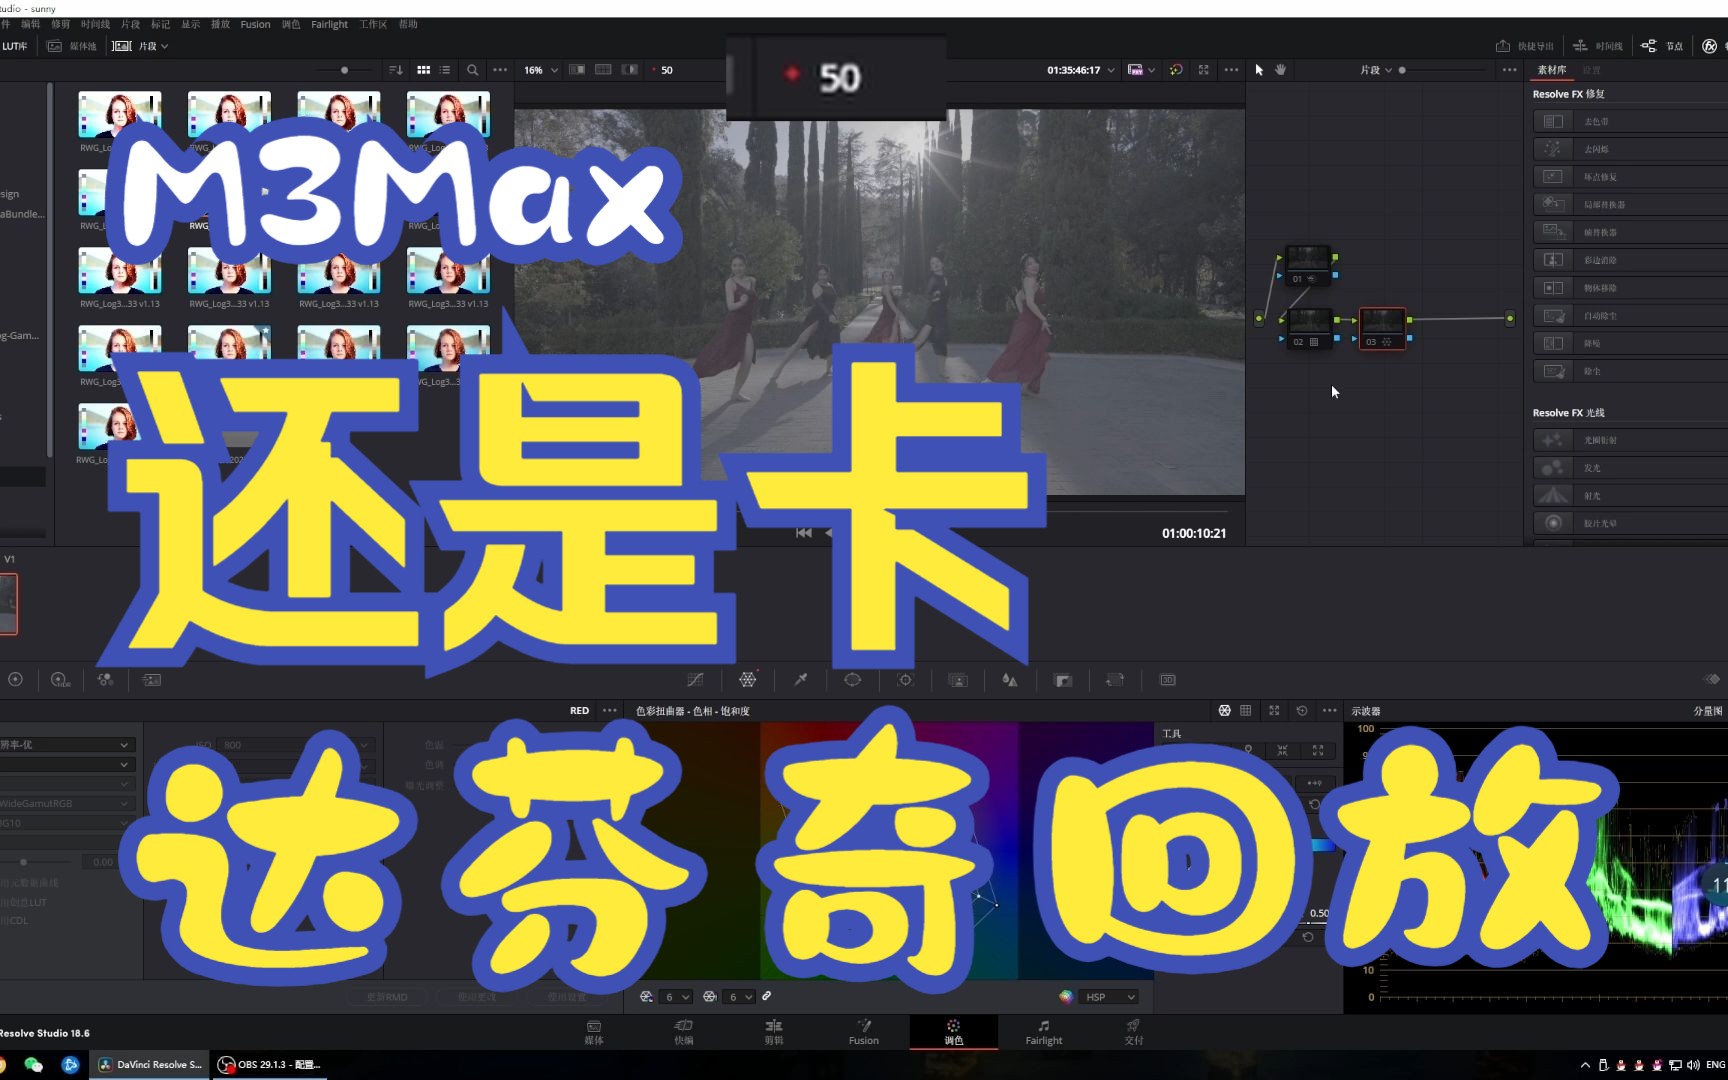Open the RGB Mixer palette icon

coord(106,680)
